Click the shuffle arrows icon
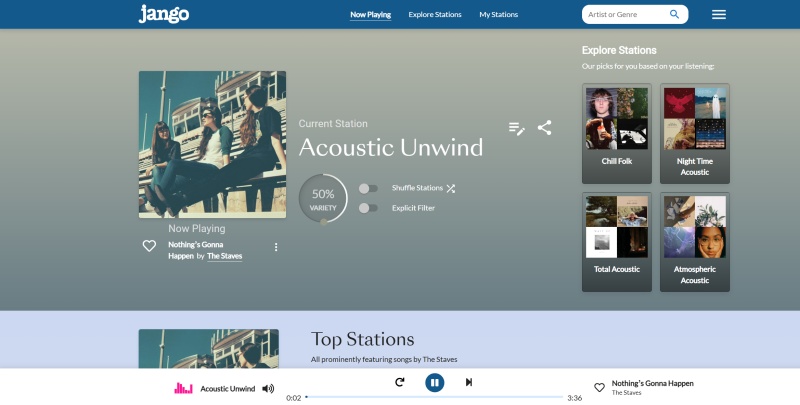Viewport: 800px width, 405px height. click(x=451, y=188)
